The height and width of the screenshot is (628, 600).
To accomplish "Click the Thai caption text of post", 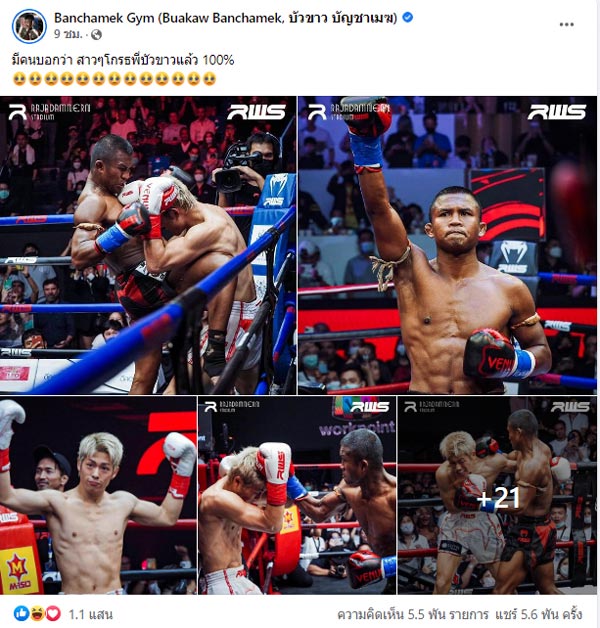I will tap(123, 60).
